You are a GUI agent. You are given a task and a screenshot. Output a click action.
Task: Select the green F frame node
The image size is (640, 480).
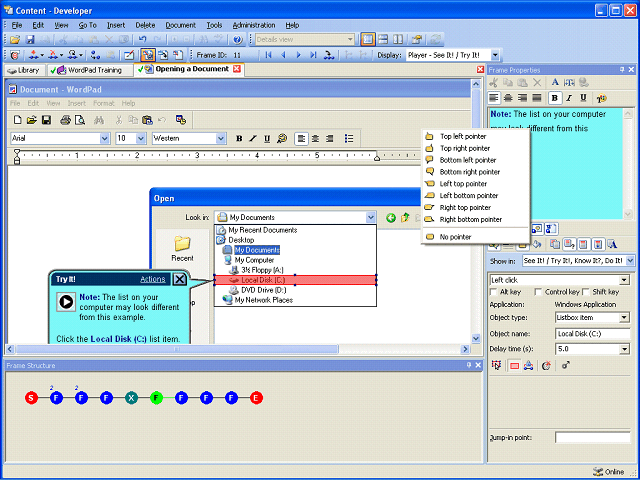click(156, 398)
